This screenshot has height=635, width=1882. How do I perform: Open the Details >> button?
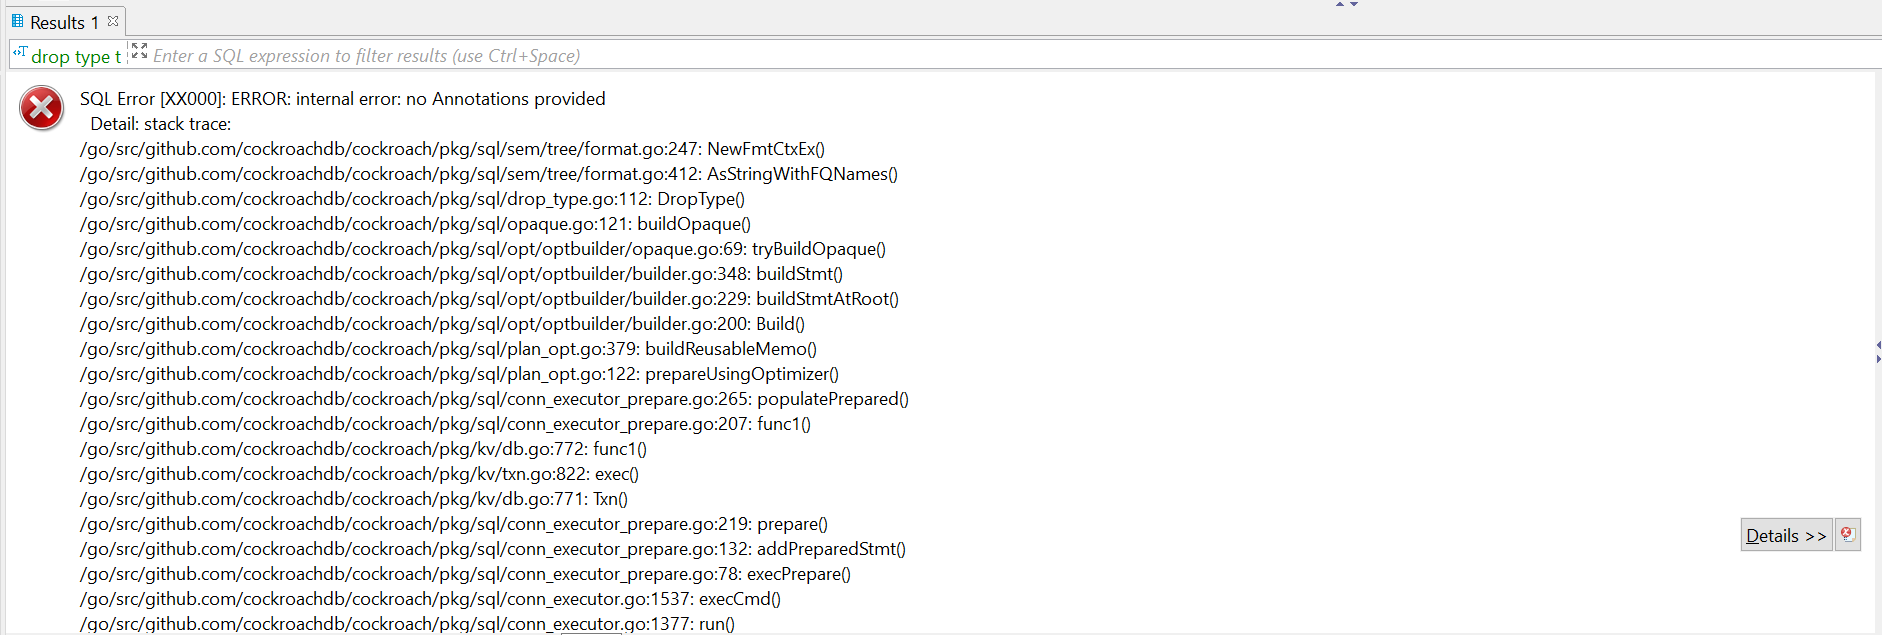tap(1786, 535)
